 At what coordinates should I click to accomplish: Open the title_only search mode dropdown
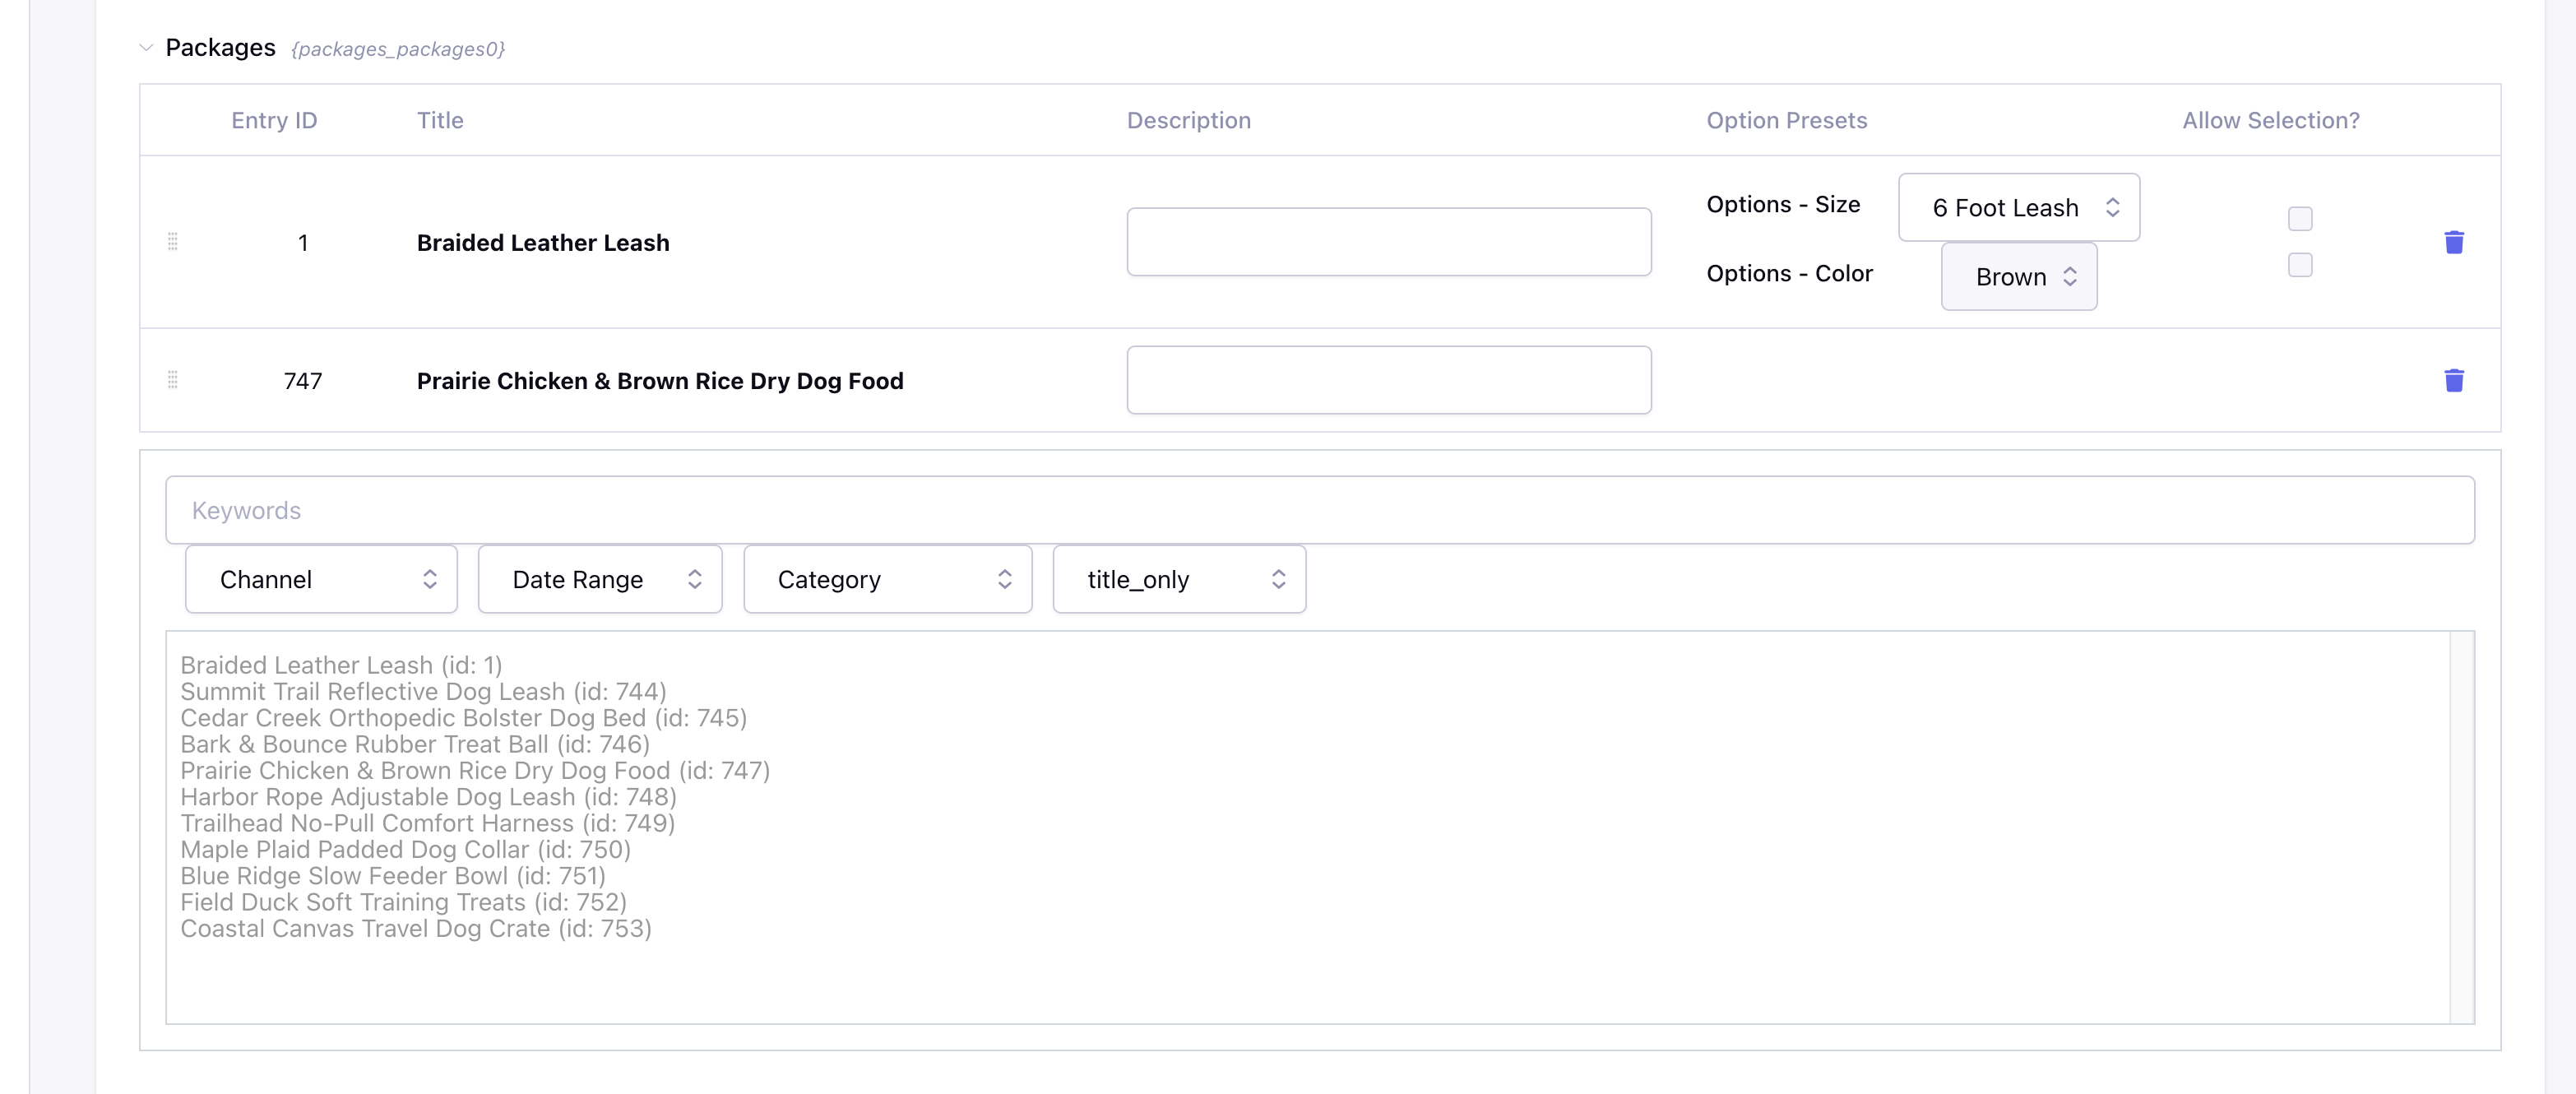pyautogui.click(x=1179, y=579)
